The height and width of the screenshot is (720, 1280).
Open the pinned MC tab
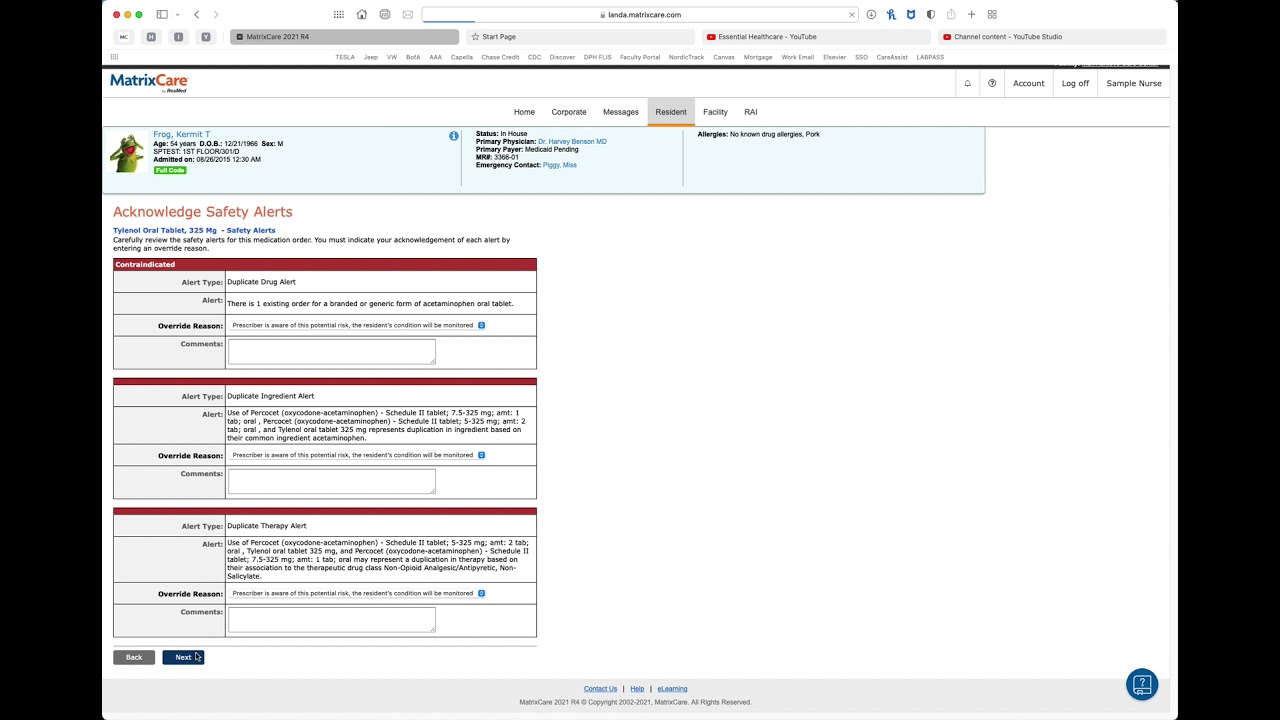tap(124, 37)
